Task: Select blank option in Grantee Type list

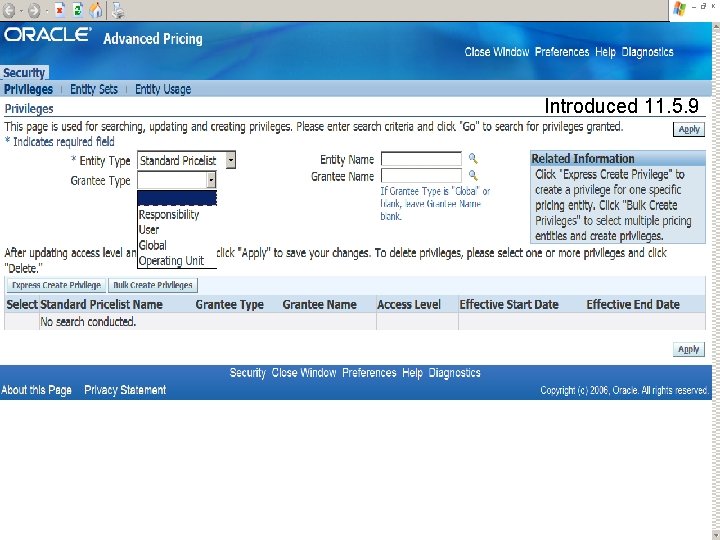Action: (x=177, y=198)
